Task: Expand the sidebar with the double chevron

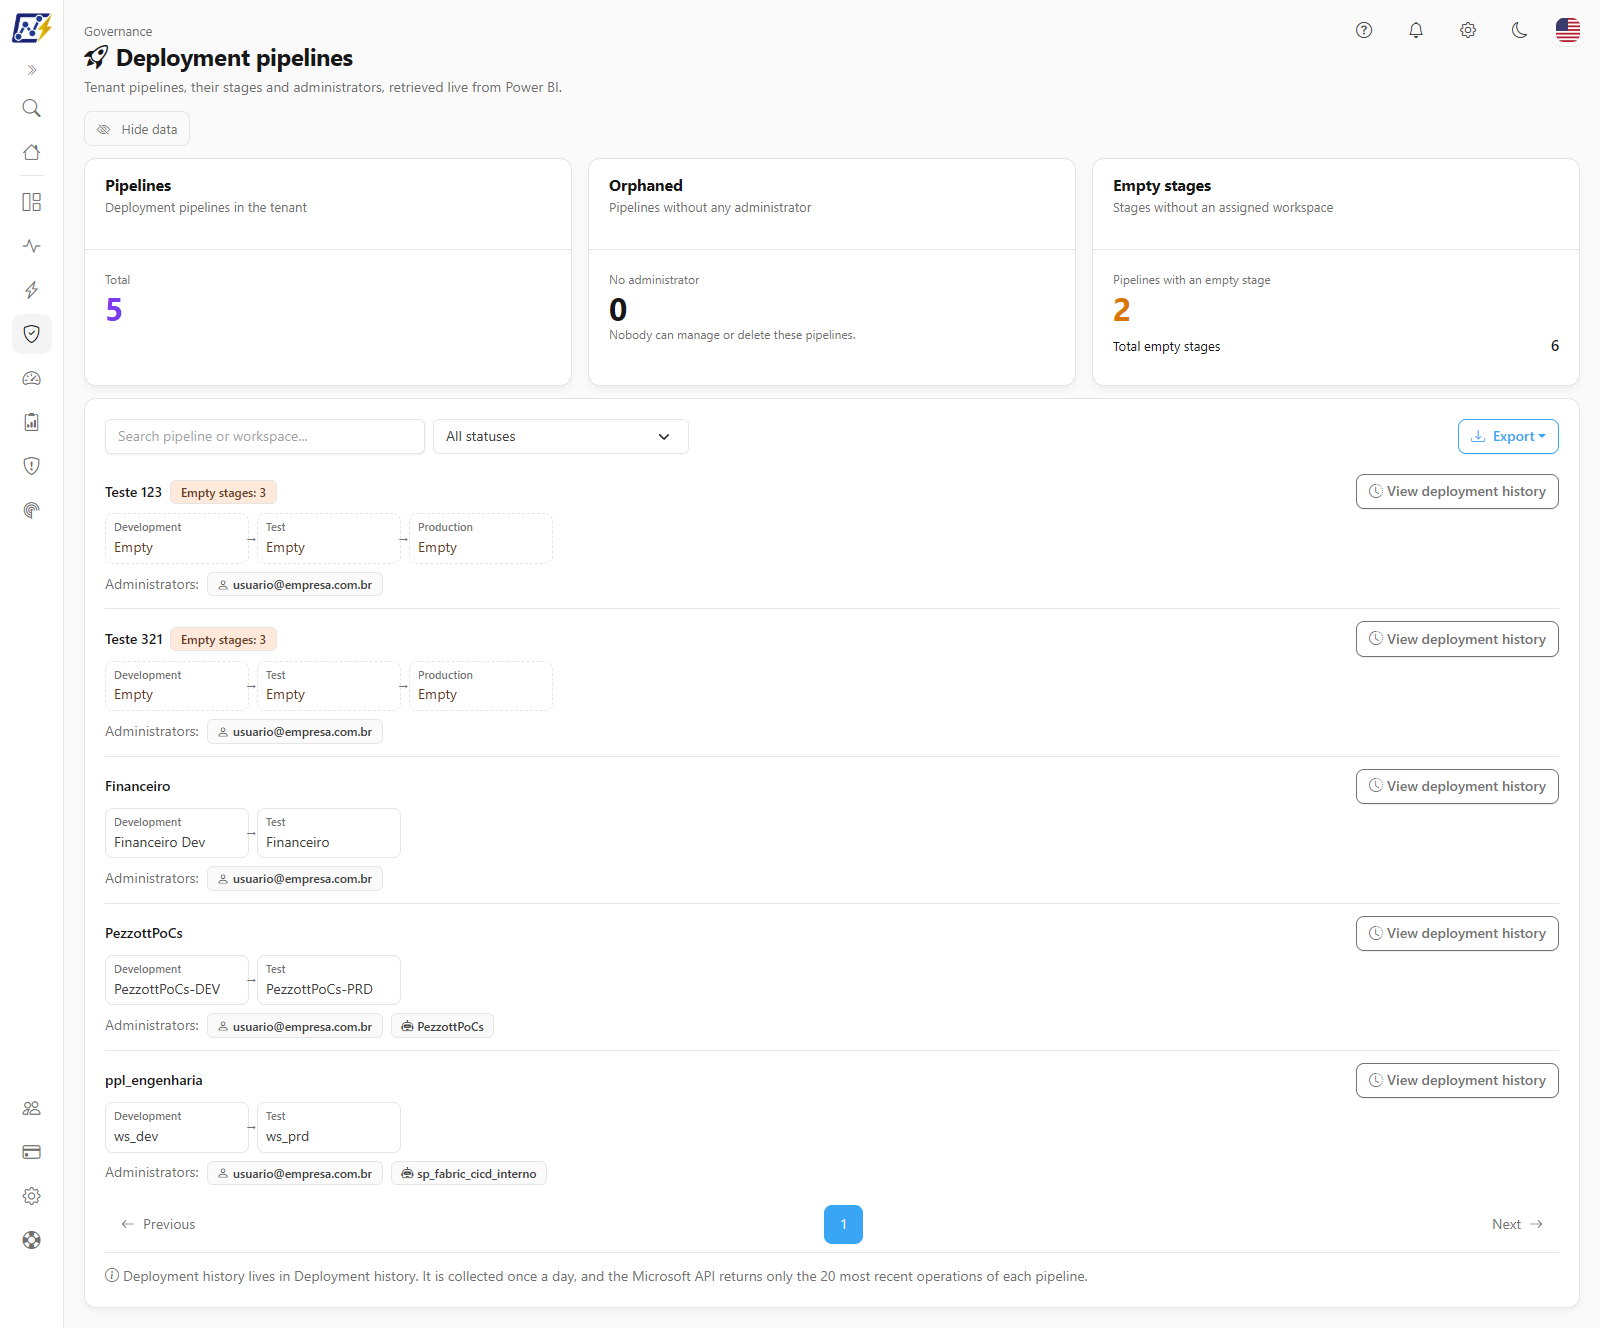Action: coord(32,70)
